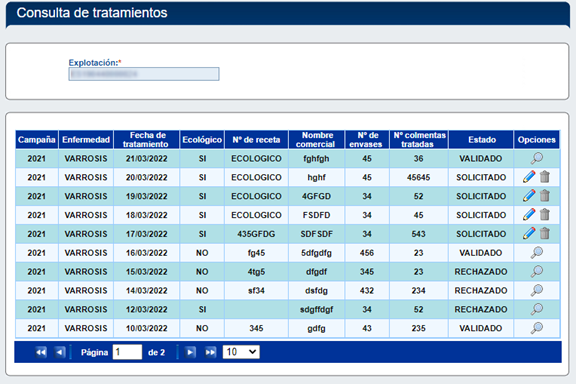Screen dimensions: 576x384
Task: Go to next page of results
Action: tap(190, 352)
